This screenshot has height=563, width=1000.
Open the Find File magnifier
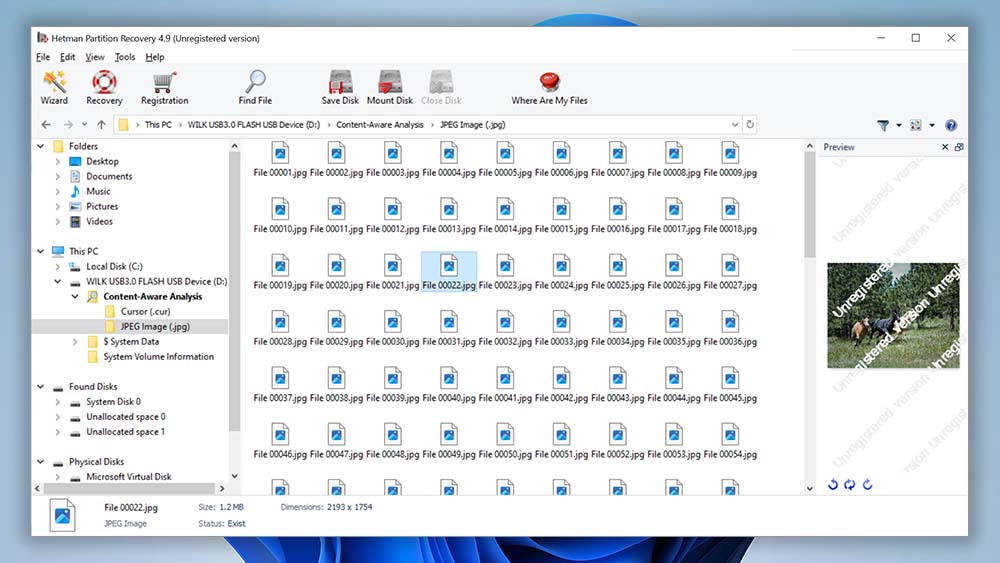tap(255, 88)
